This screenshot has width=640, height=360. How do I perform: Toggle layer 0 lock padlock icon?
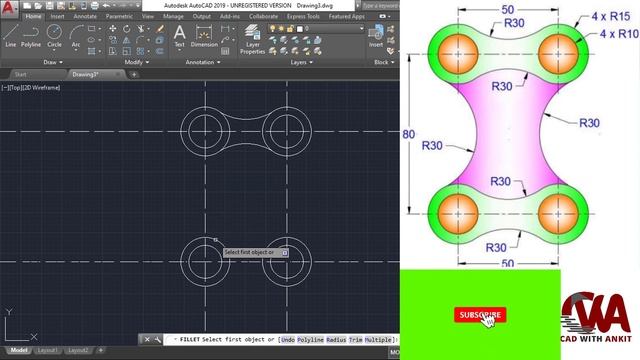pos(290,29)
